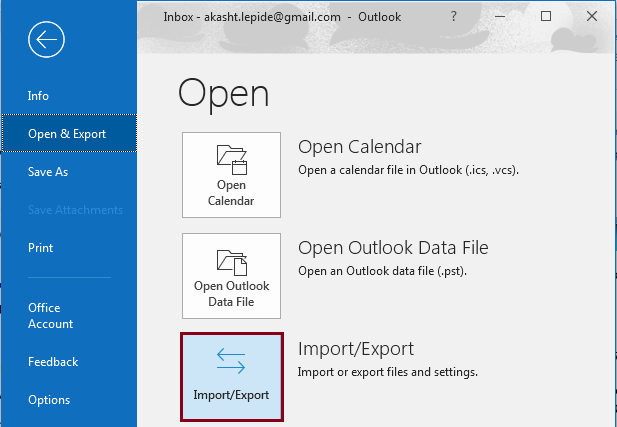Viewport: 617px width, 427px height.
Task: Click the Open Calendar tile button
Action: tap(231, 175)
